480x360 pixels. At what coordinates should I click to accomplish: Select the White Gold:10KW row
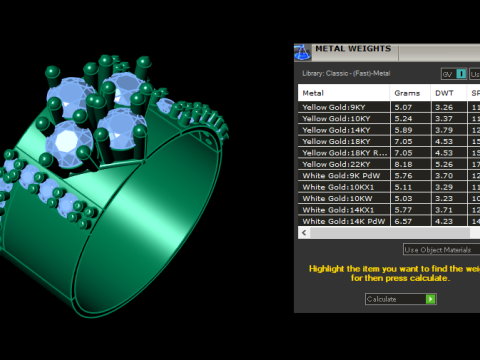389,198
